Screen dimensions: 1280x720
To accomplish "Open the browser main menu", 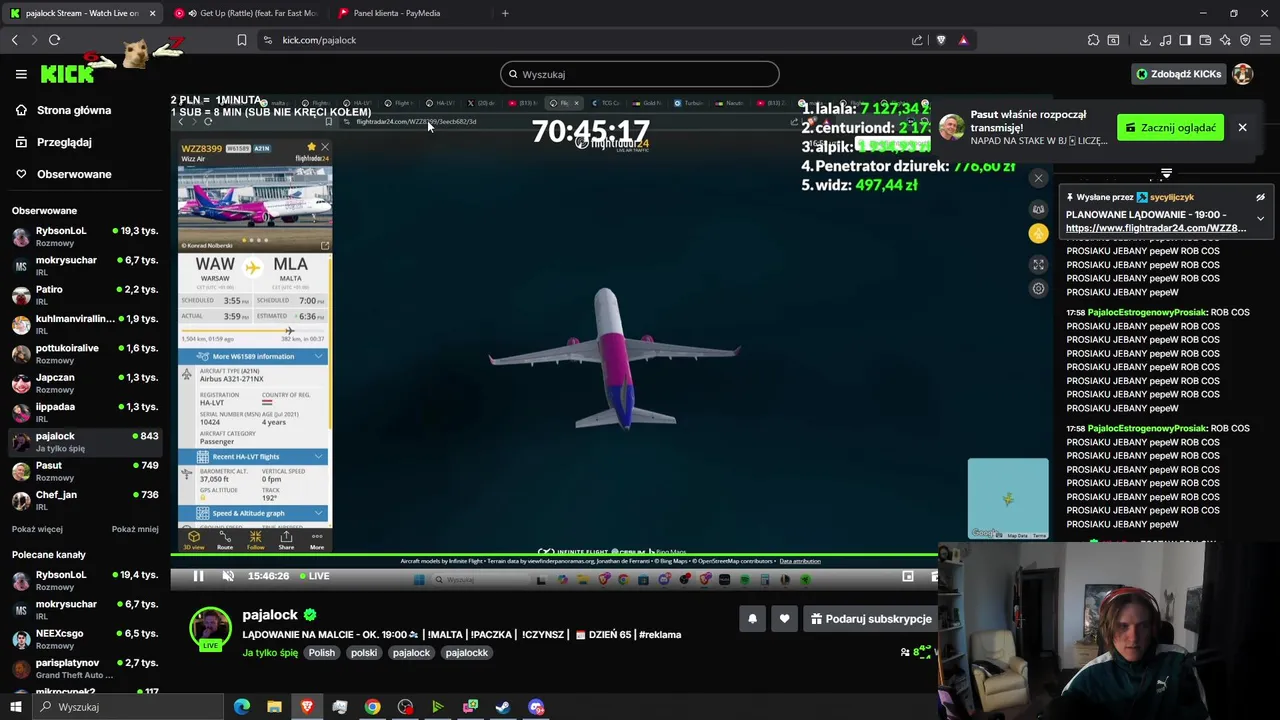I will 1266,40.
